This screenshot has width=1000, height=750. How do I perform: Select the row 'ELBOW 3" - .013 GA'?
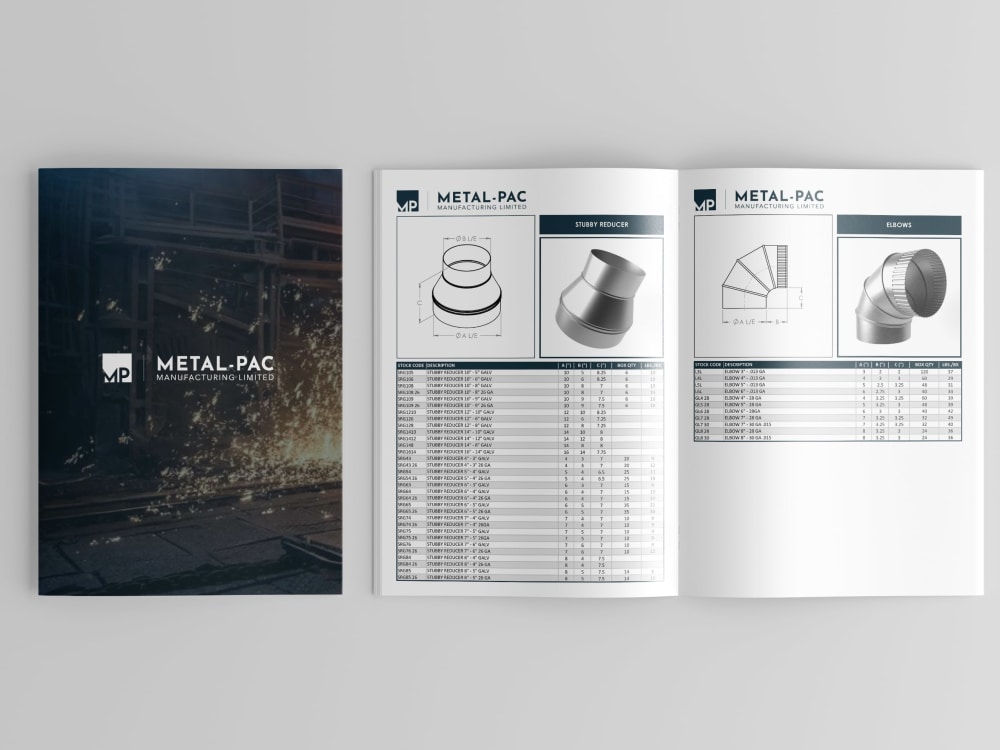click(827, 371)
